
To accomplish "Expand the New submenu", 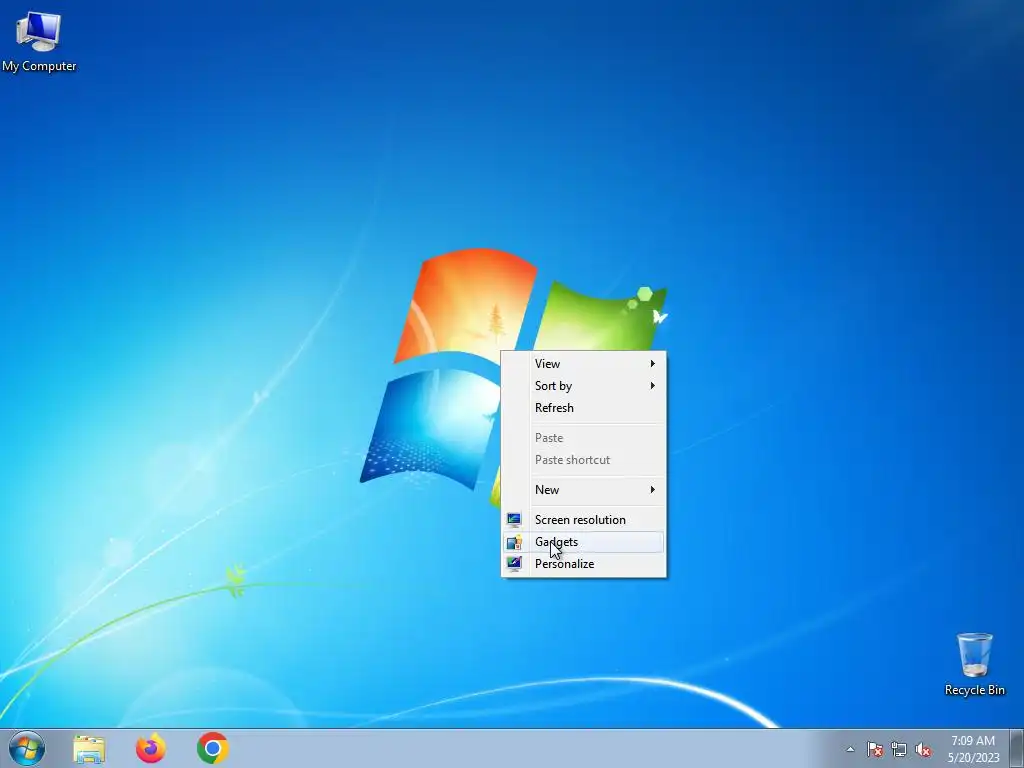I will (x=583, y=490).
